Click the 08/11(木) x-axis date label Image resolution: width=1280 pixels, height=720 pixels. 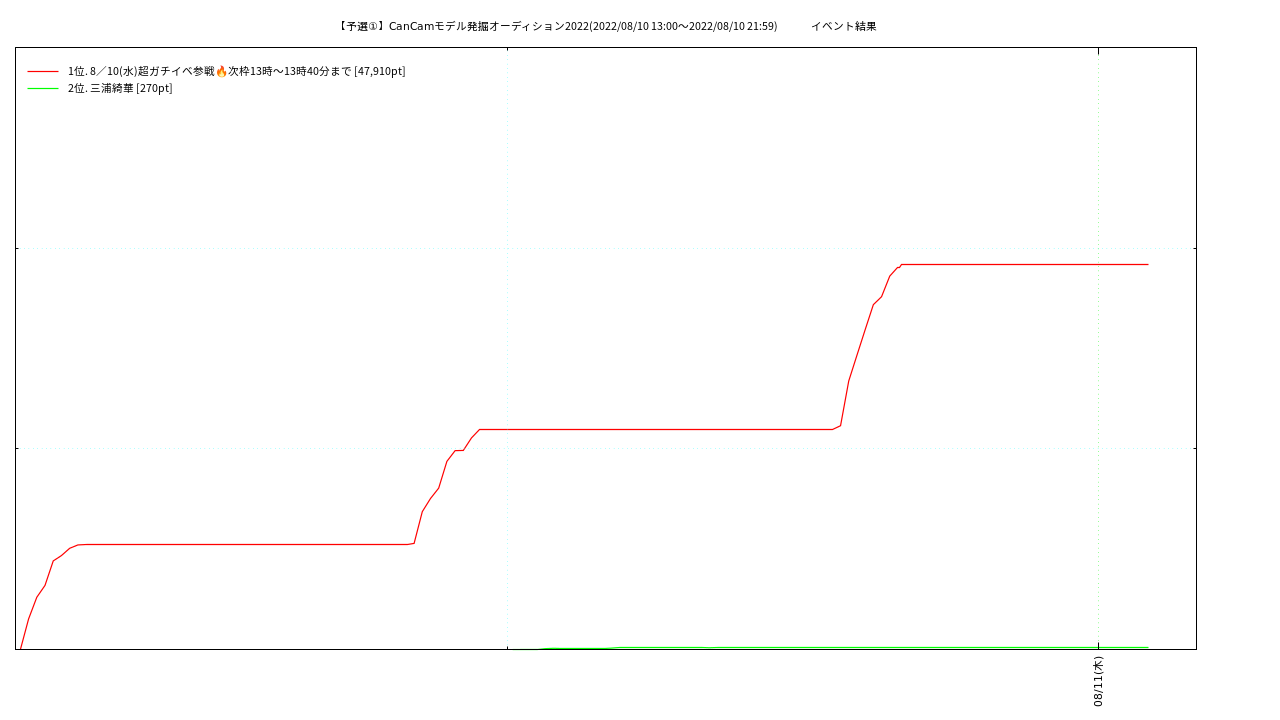click(1098, 681)
